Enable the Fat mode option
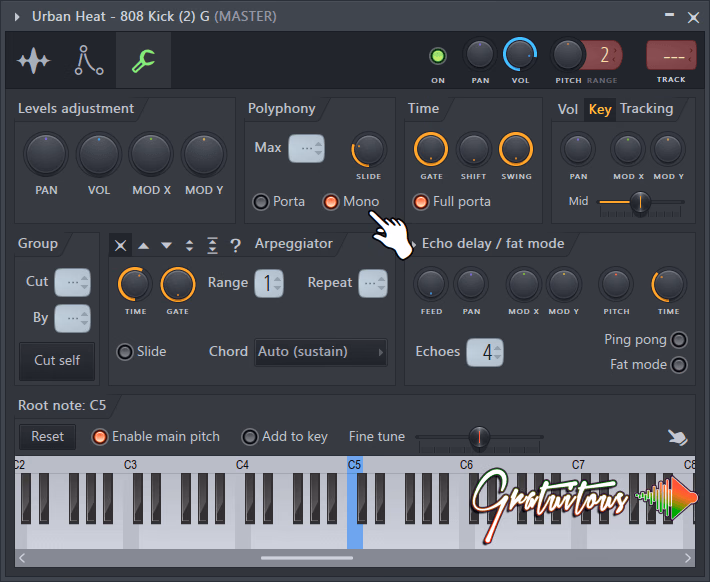710x582 pixels. pyautogui.click(x=679, y=365)
